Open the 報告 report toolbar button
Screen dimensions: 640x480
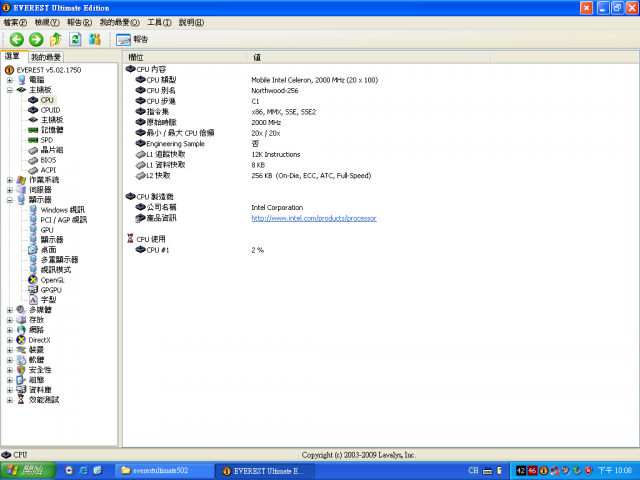(132, 40)
